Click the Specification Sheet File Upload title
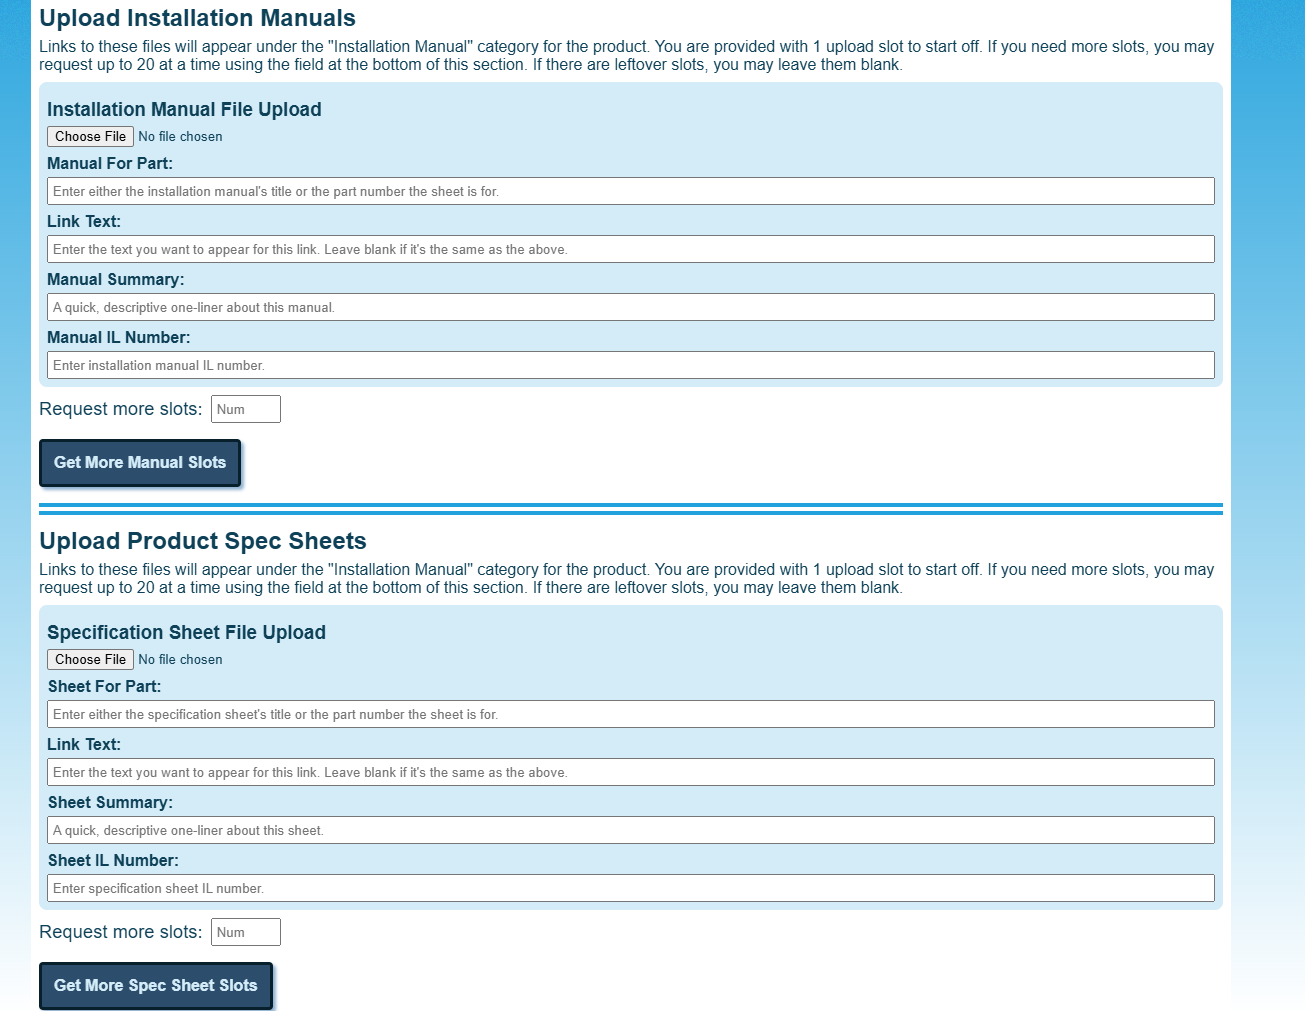The height and width of the screenshot is (1011, 1305). pyautogui.click(x=186, y=633)
